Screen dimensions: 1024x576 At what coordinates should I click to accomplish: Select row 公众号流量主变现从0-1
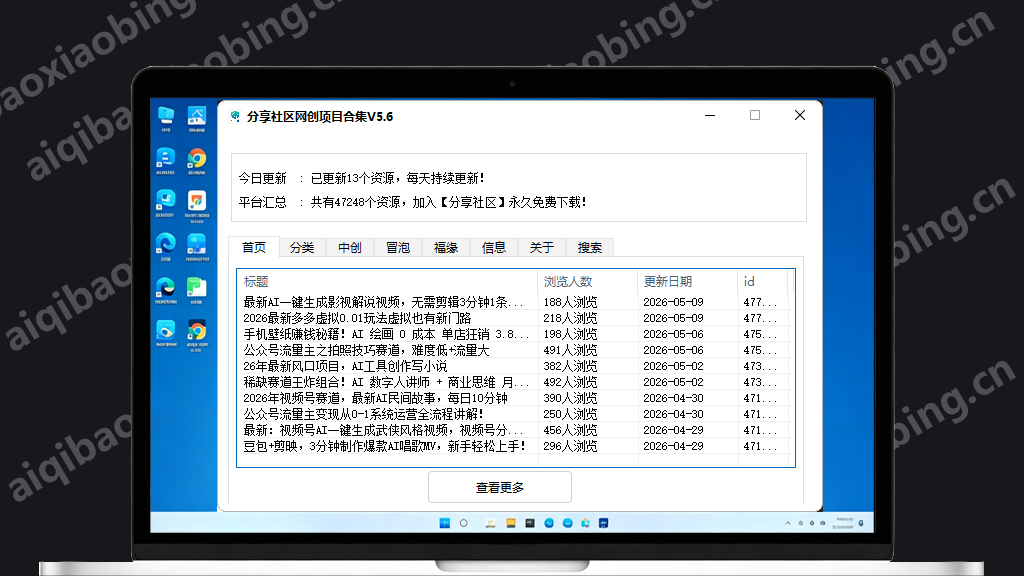[515, 414]
